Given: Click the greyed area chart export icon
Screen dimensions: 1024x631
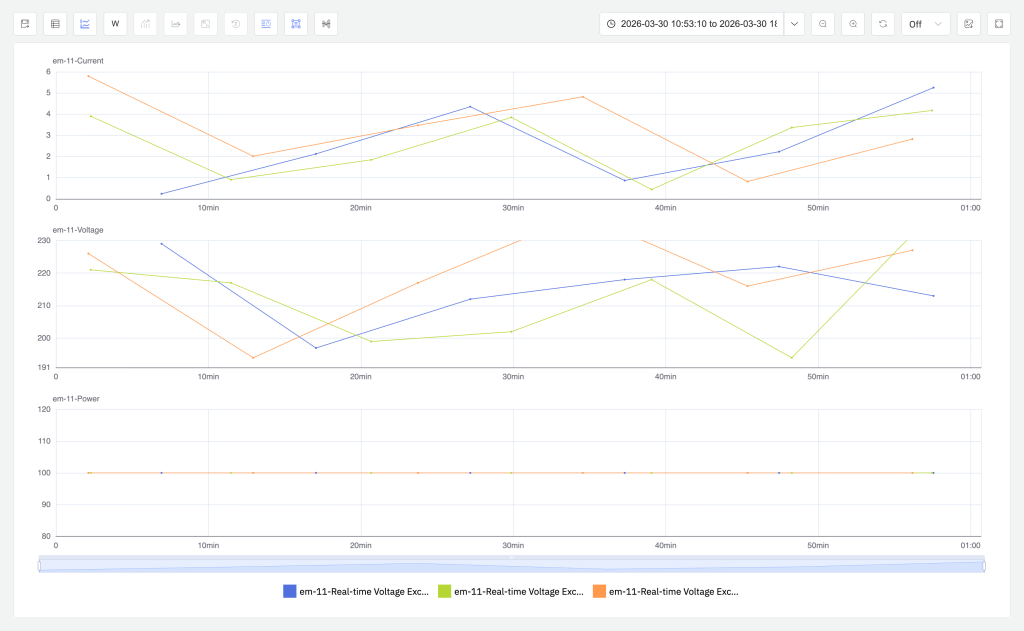Looking at the screenshot, I should point(175,24).
